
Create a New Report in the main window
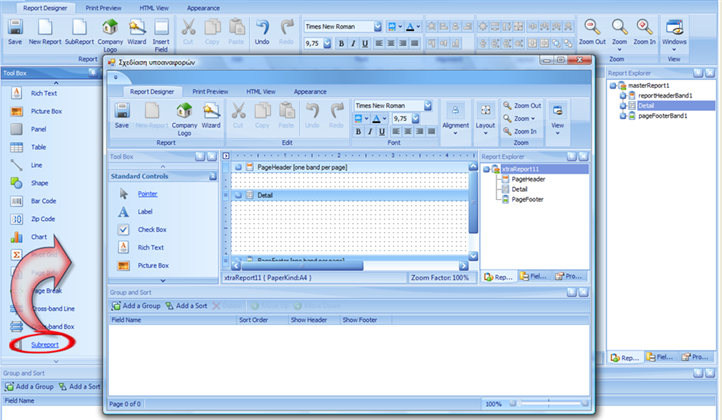coord(45,32)
